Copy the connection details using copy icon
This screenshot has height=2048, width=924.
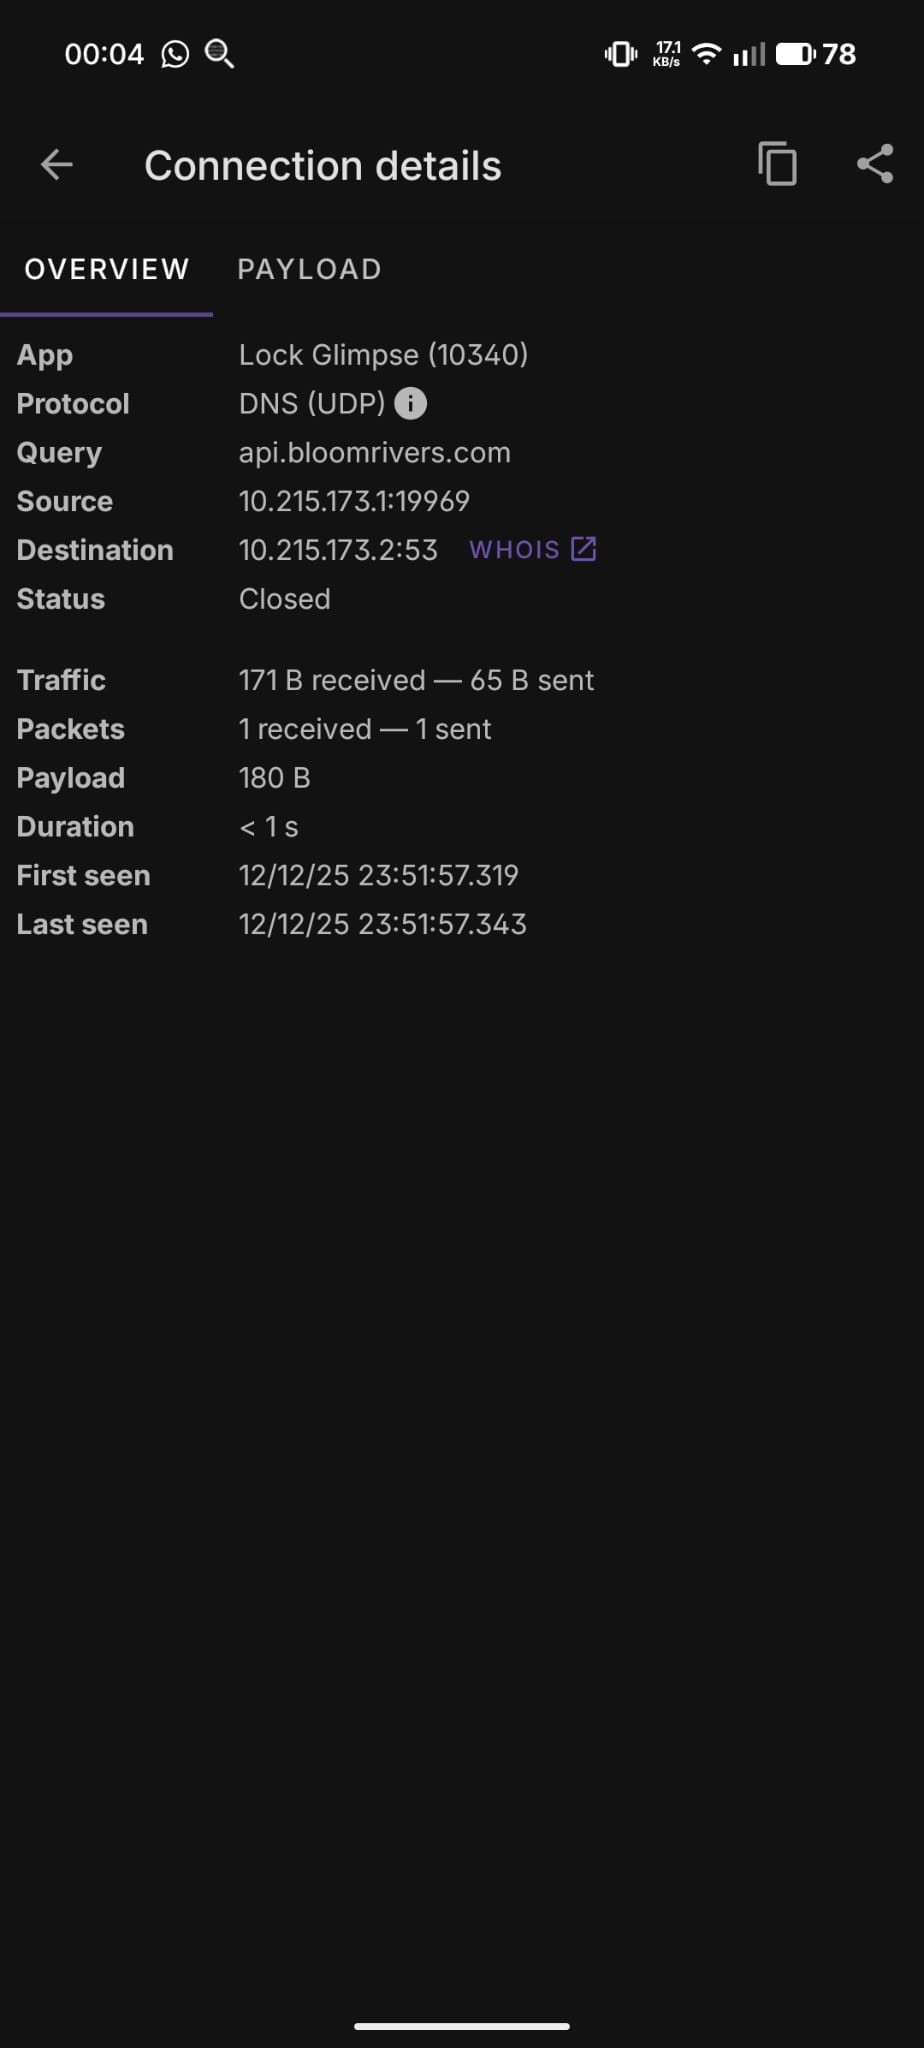777,164
